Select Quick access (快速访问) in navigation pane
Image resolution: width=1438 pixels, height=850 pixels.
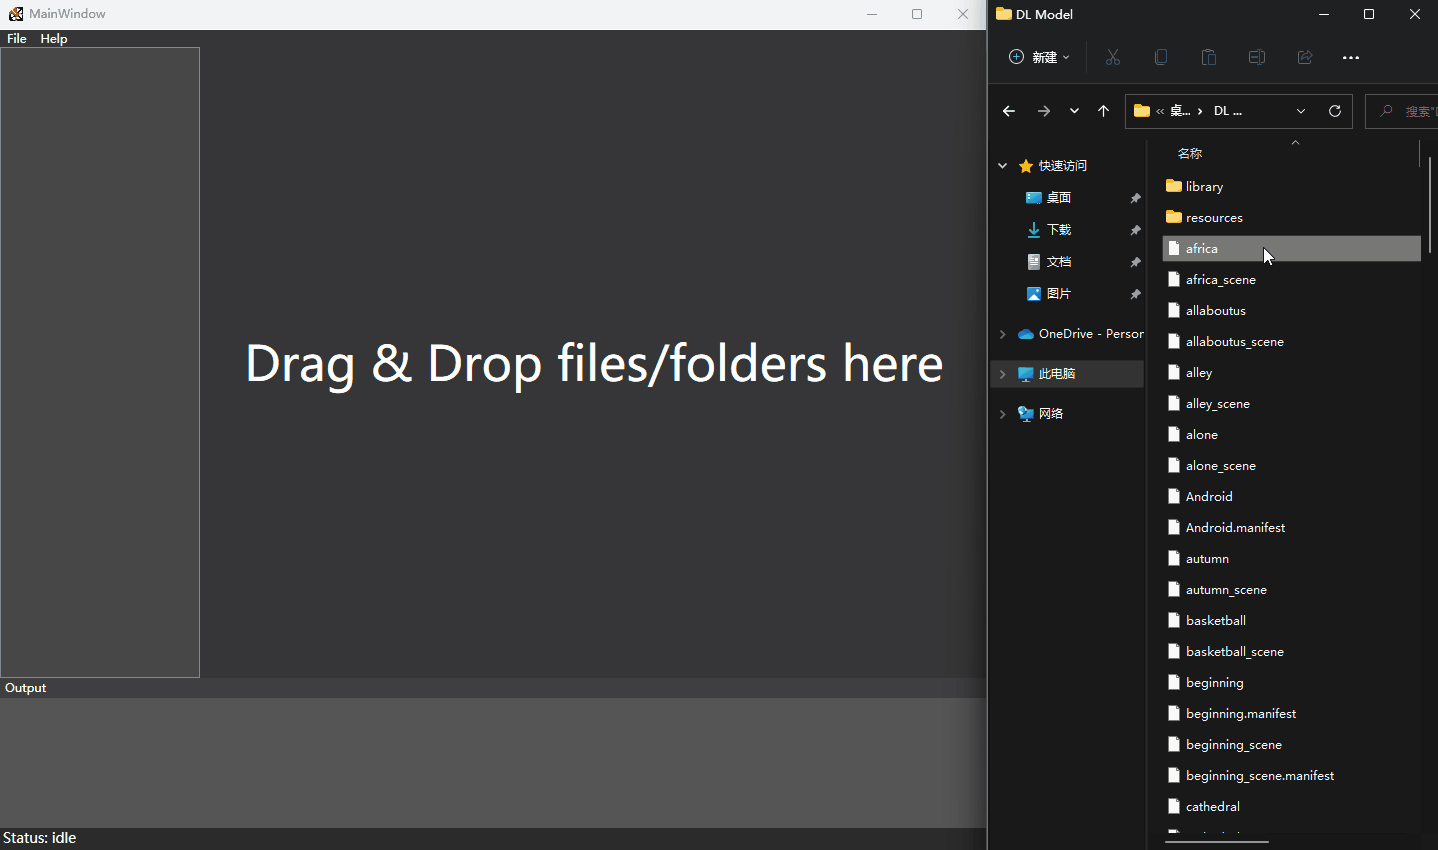[x=1062, y=166]
